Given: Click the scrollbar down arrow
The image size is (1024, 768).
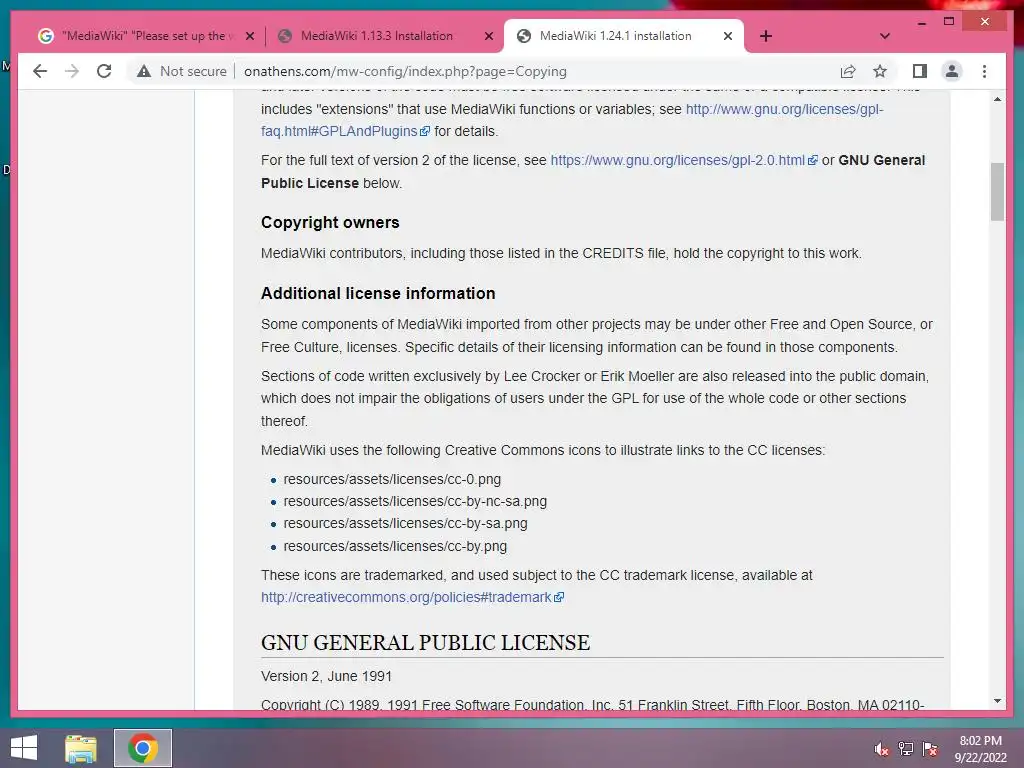Looking at the screenshot, I should click(x=997, y=701).
